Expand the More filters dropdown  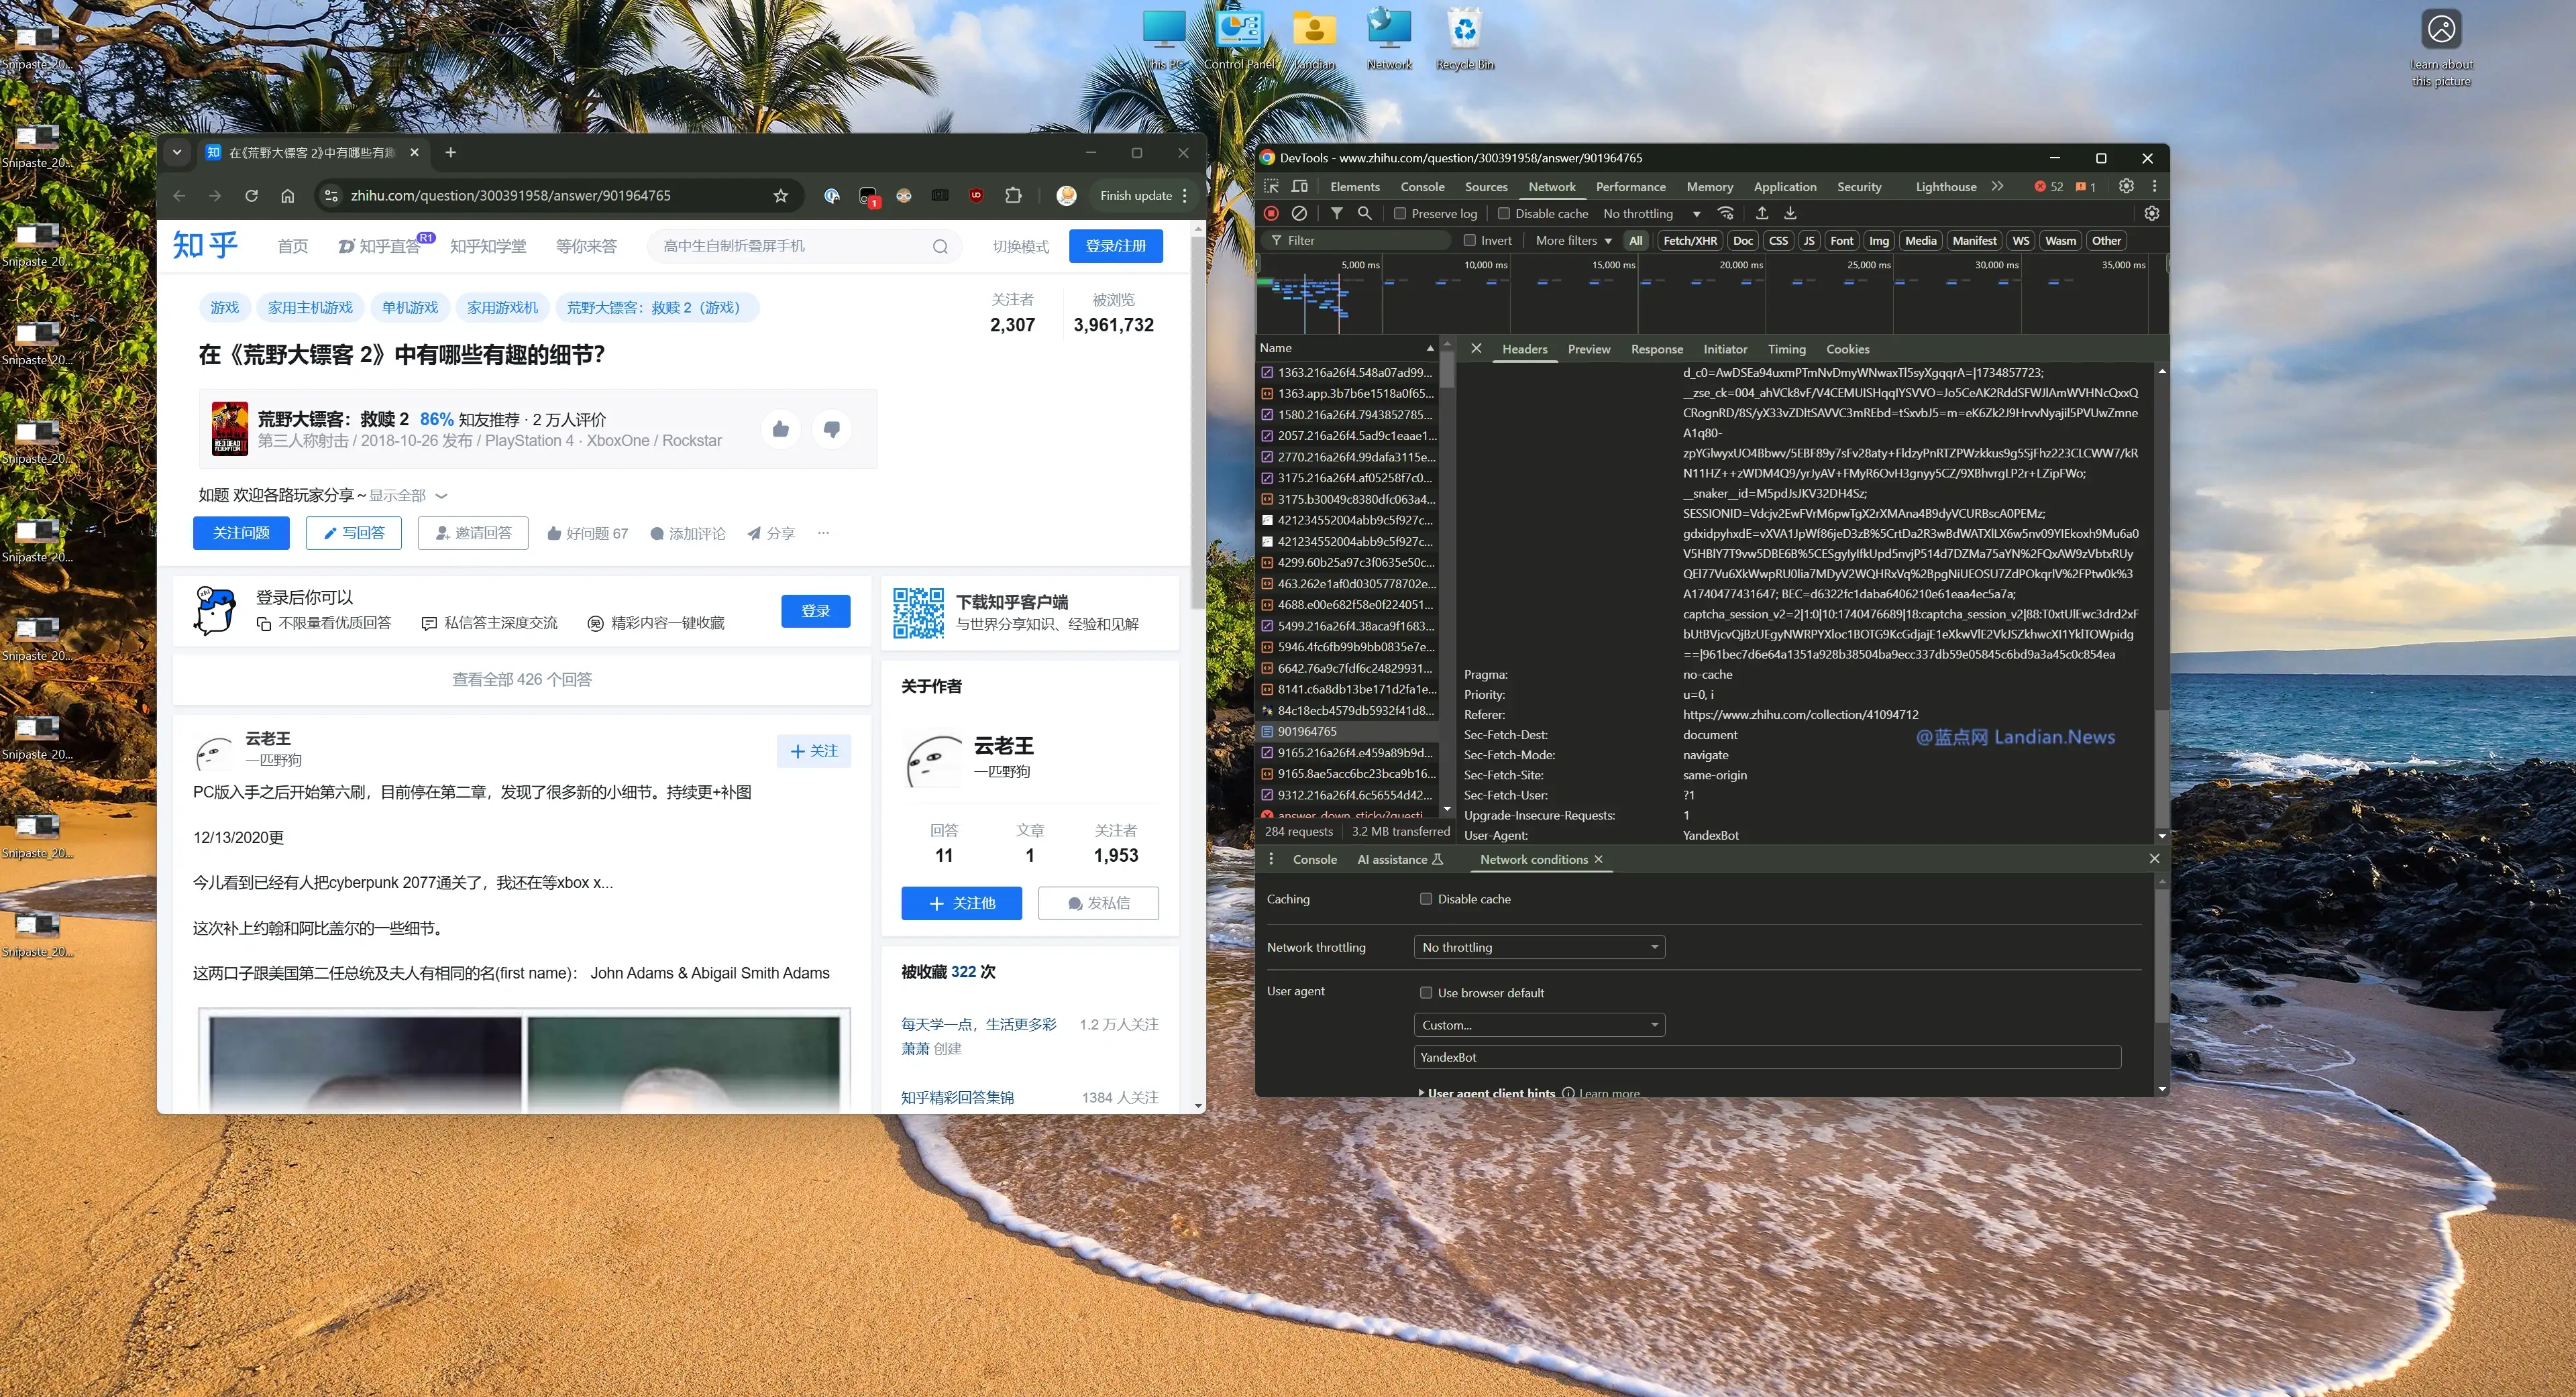point(1573,240)
